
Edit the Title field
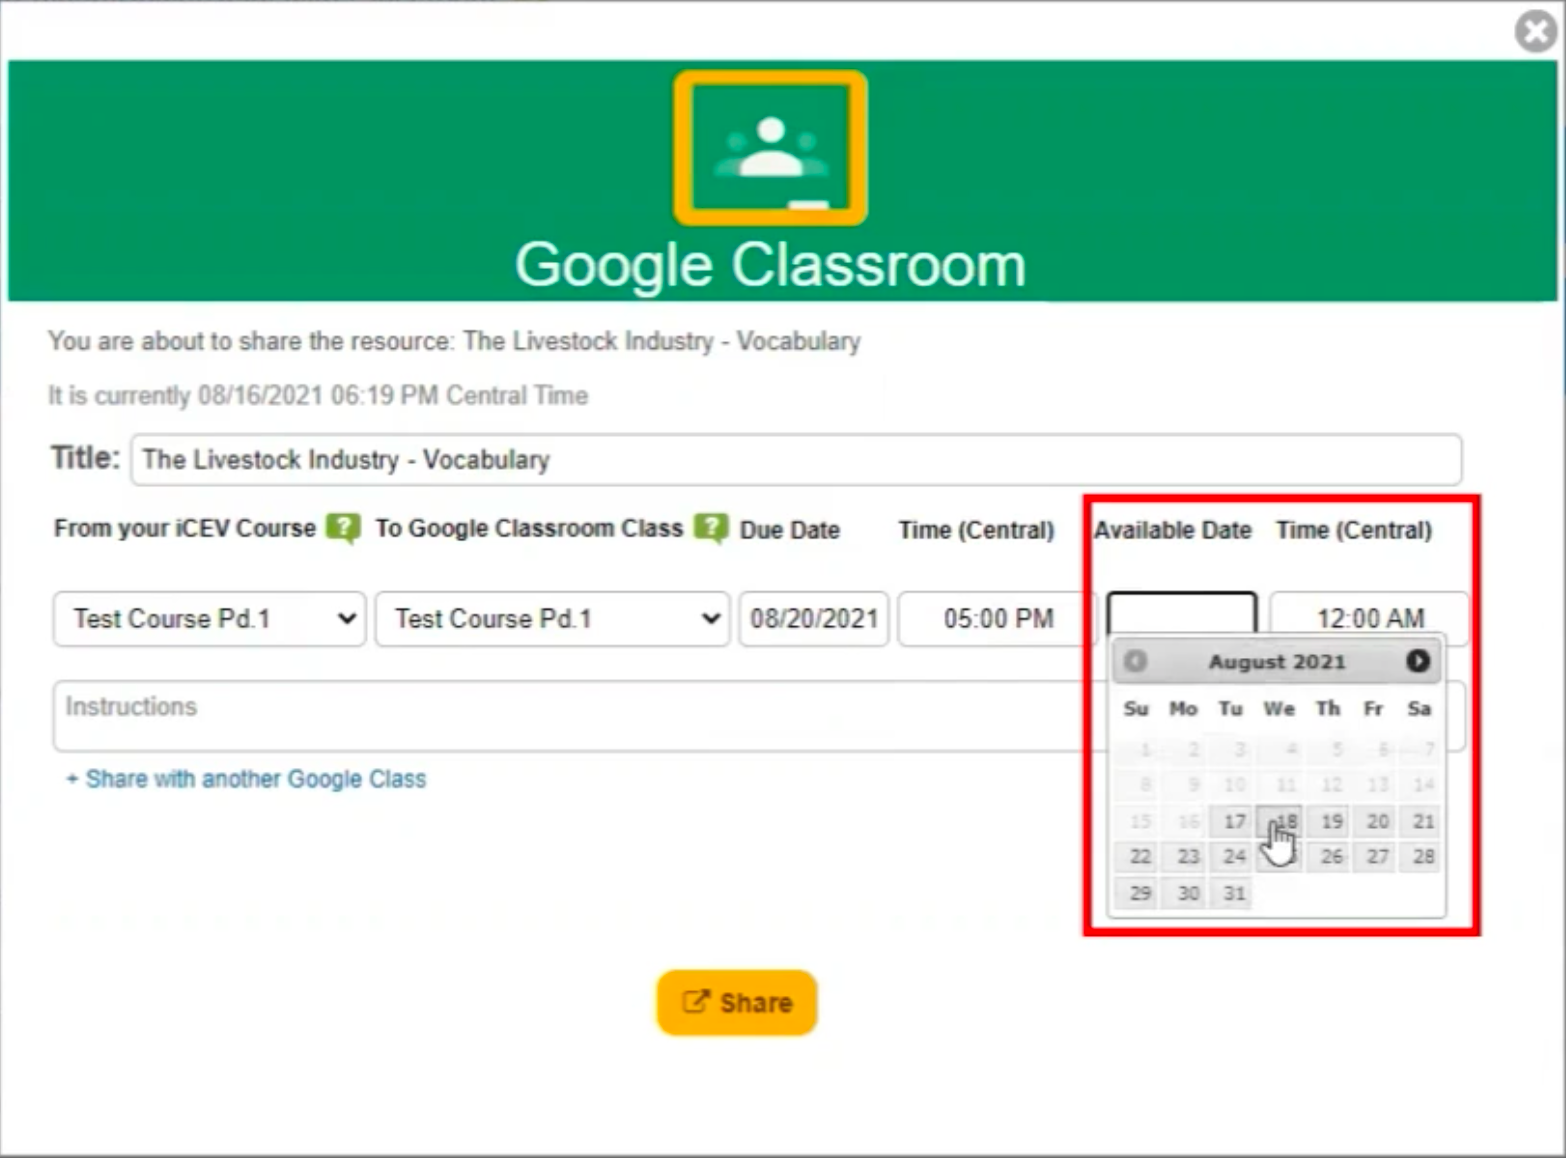(796, 460)
